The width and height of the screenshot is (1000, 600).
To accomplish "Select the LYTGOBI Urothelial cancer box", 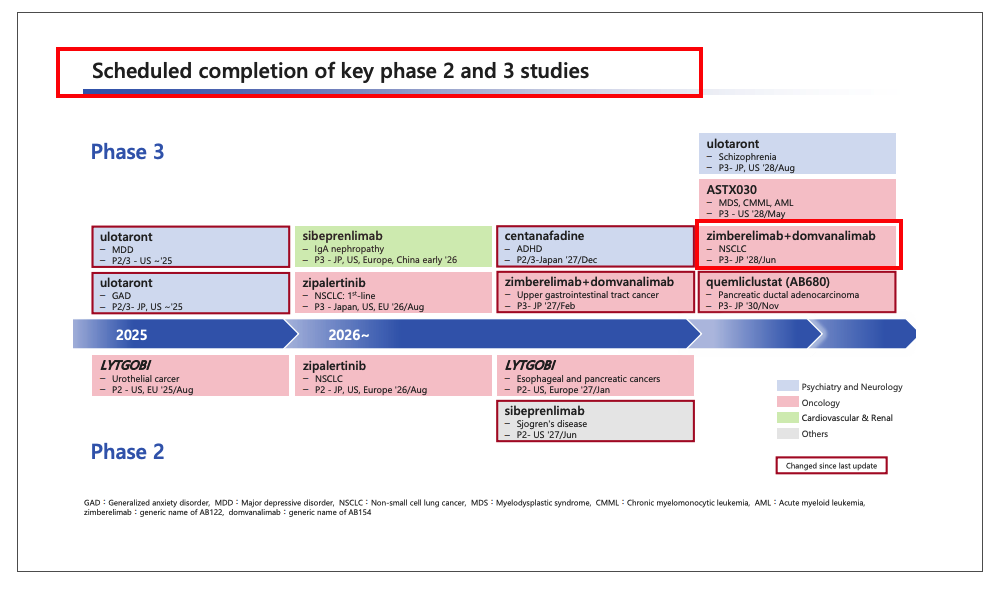I will (190, 375).
